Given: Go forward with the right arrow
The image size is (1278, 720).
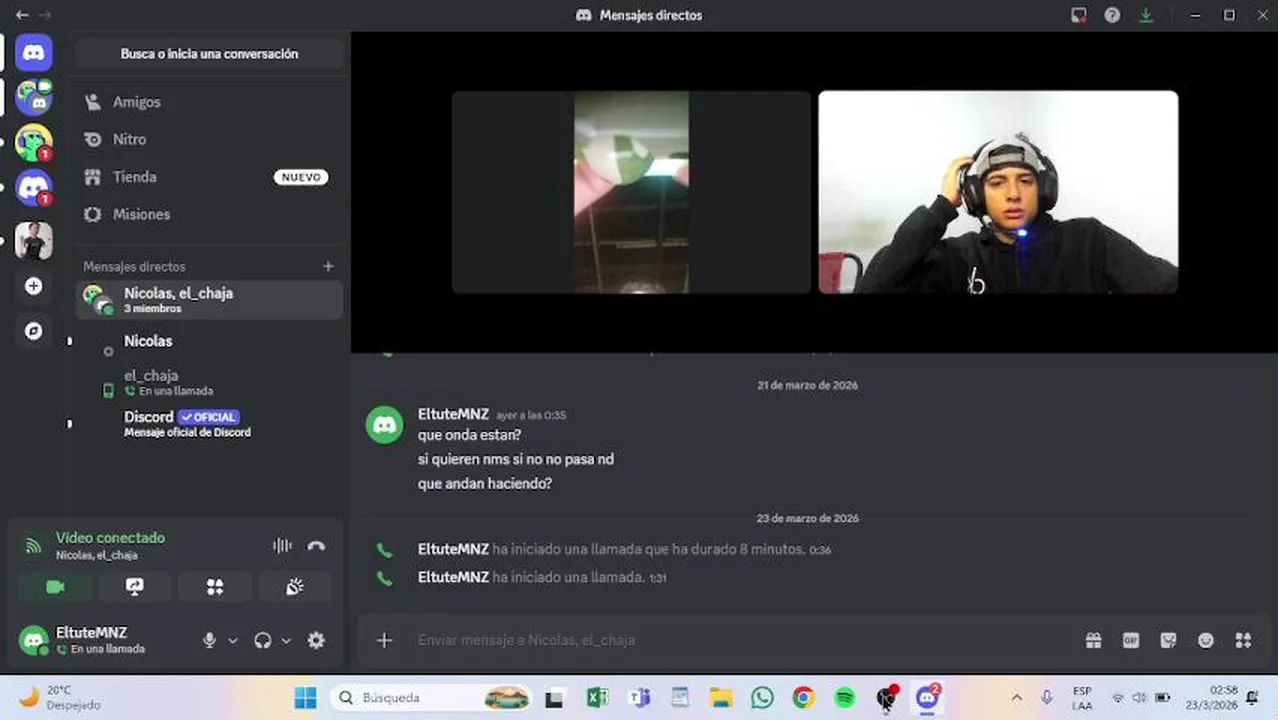Looking at the screenshot, I should [45, 15].
